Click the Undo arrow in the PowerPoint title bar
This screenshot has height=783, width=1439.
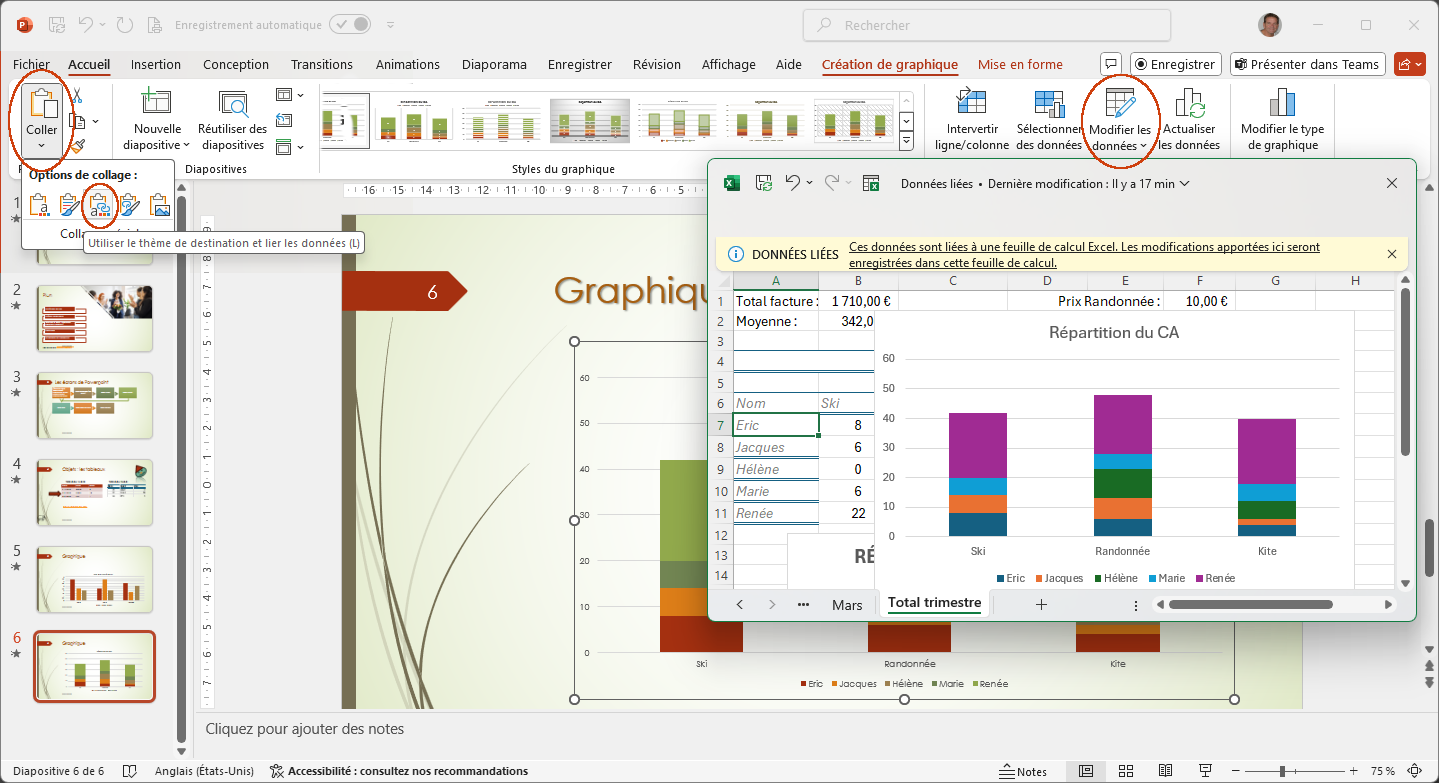pos(87,25)
